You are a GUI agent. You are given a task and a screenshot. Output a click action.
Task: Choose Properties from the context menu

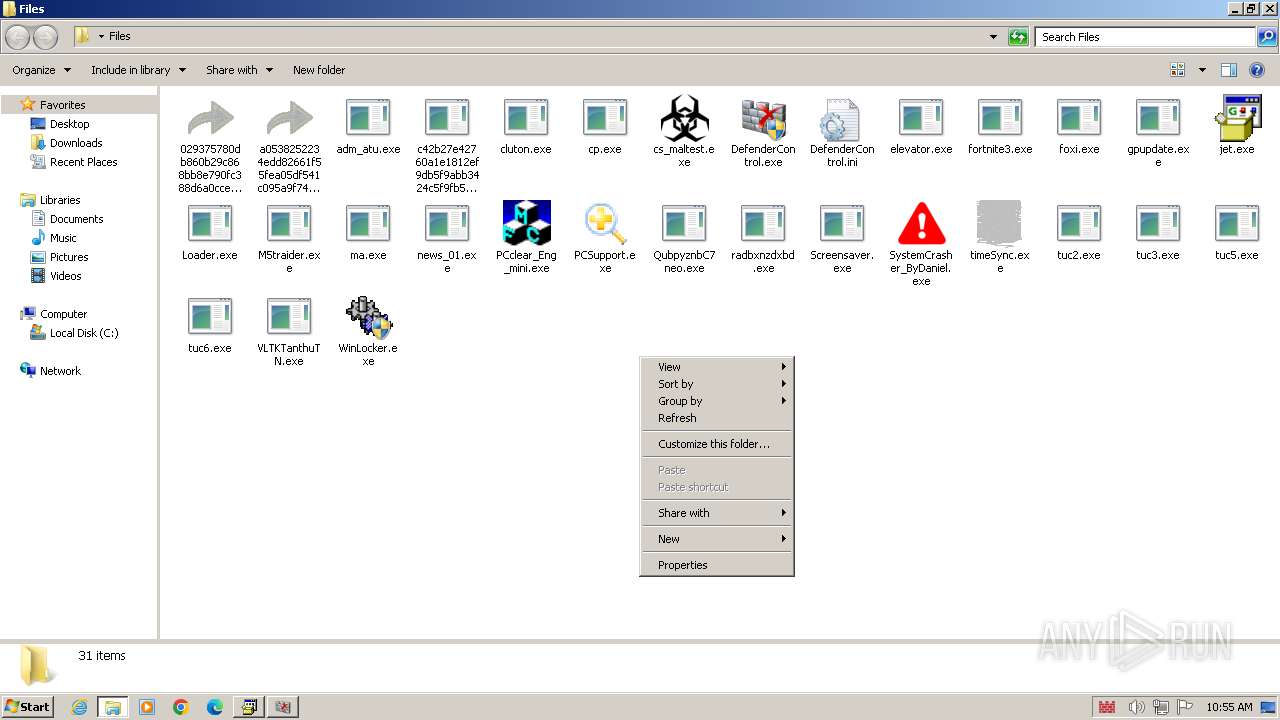pos(717,565)
